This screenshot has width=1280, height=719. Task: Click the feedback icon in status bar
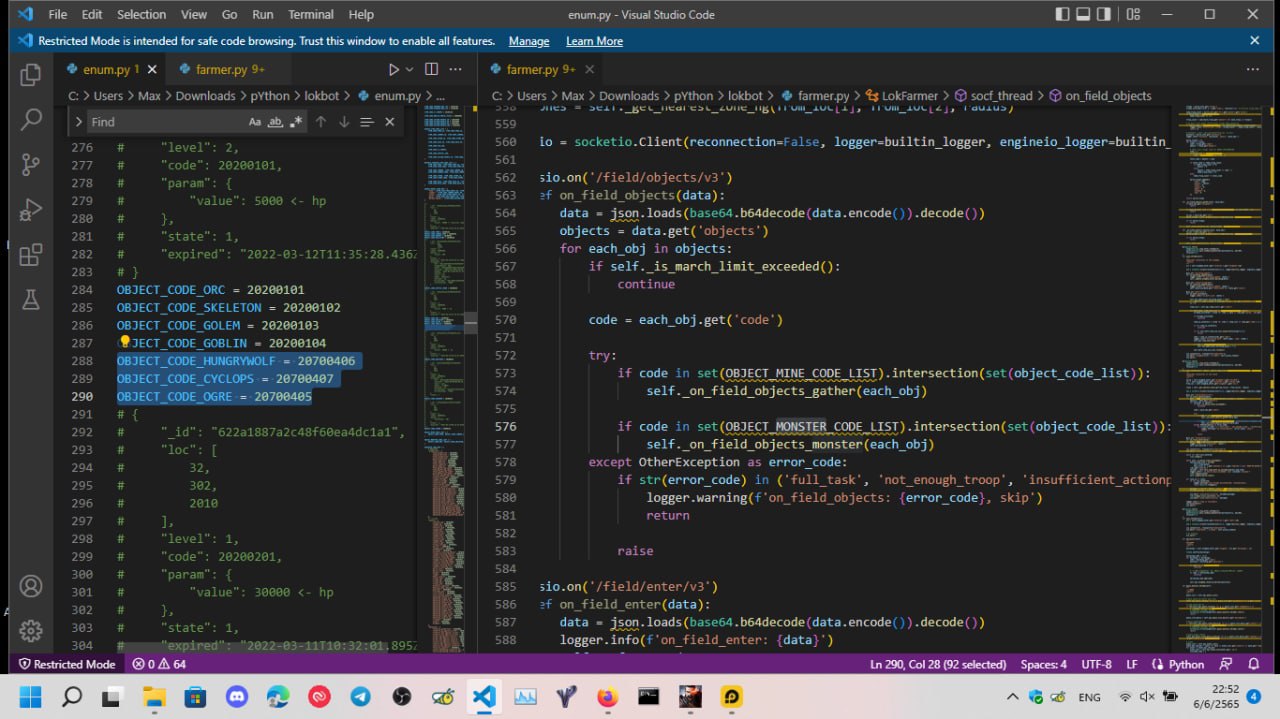coord(1226,664)
